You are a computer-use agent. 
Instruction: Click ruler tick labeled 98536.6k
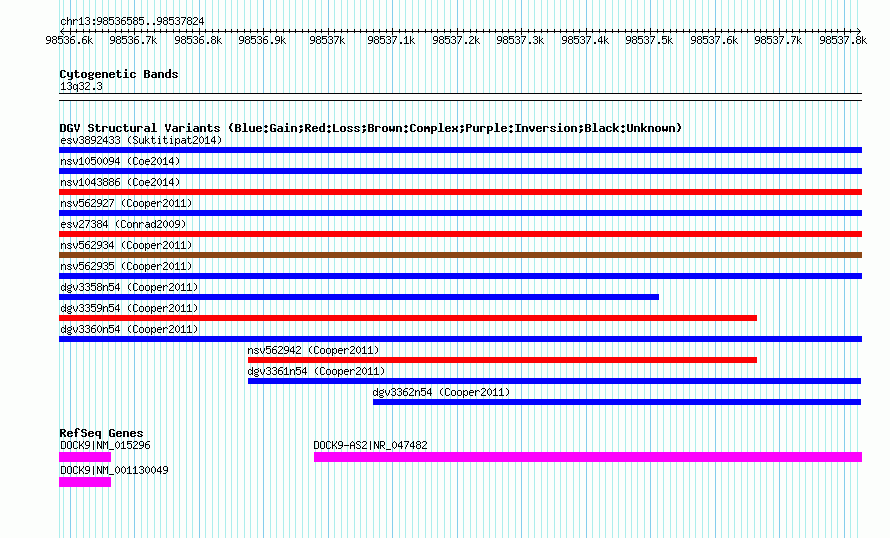[69, 40]
